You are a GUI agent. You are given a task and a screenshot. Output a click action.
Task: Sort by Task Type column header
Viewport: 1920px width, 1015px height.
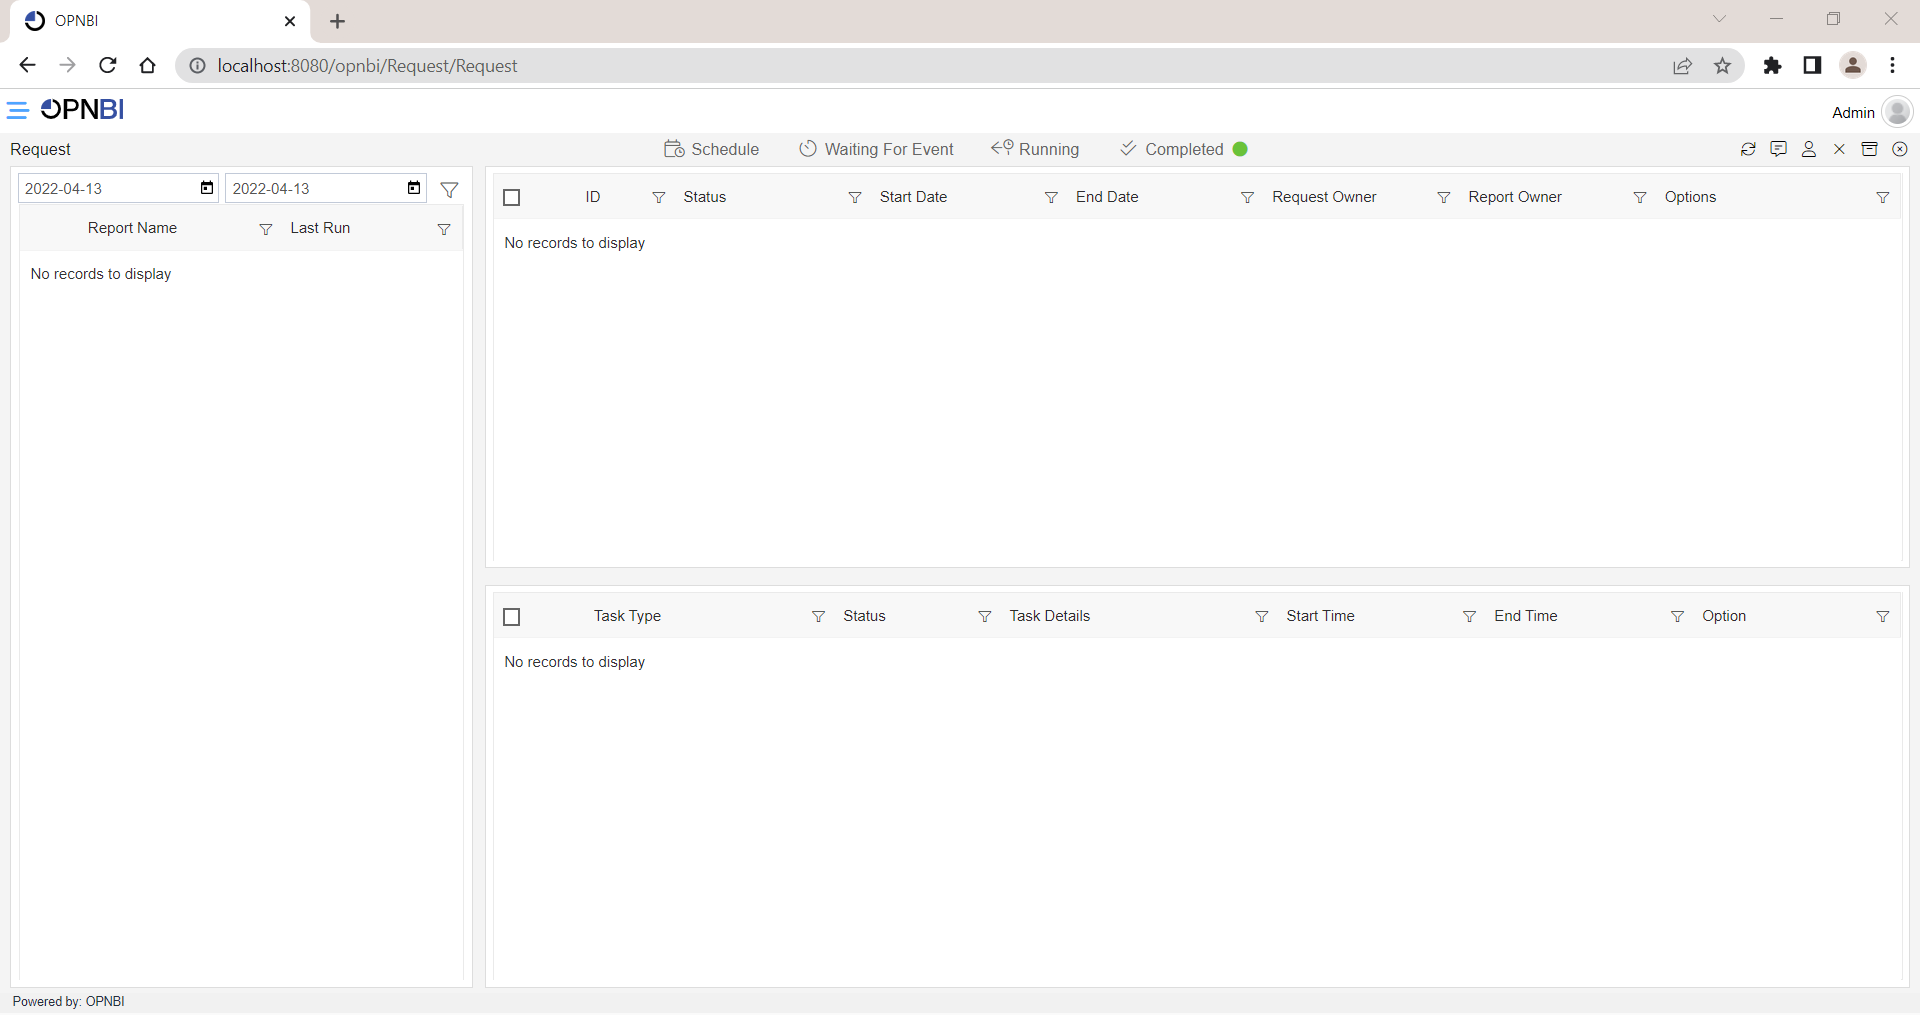pyautogui.click(x=627, y=616)
